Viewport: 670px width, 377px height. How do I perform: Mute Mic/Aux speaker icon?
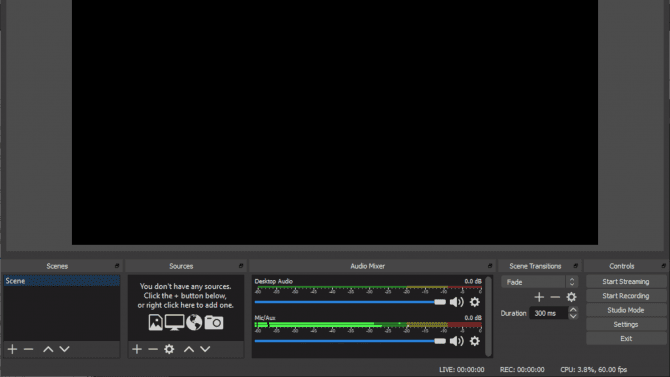click(457, 341)
